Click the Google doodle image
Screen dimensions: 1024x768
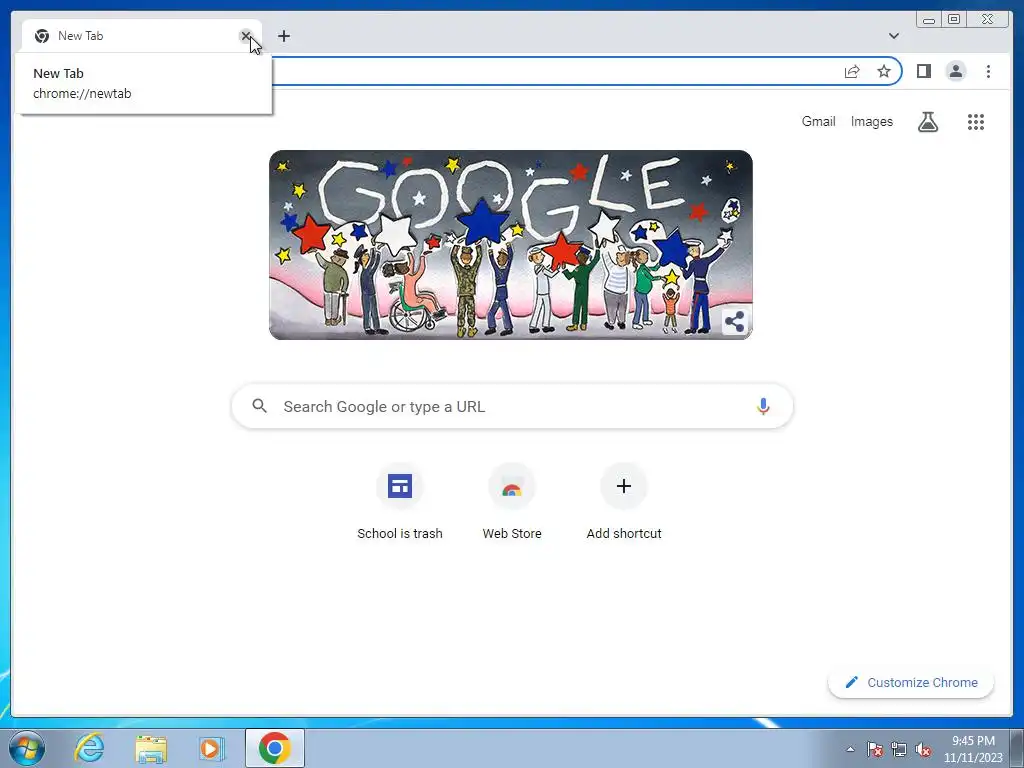click(x=511, y=245)
